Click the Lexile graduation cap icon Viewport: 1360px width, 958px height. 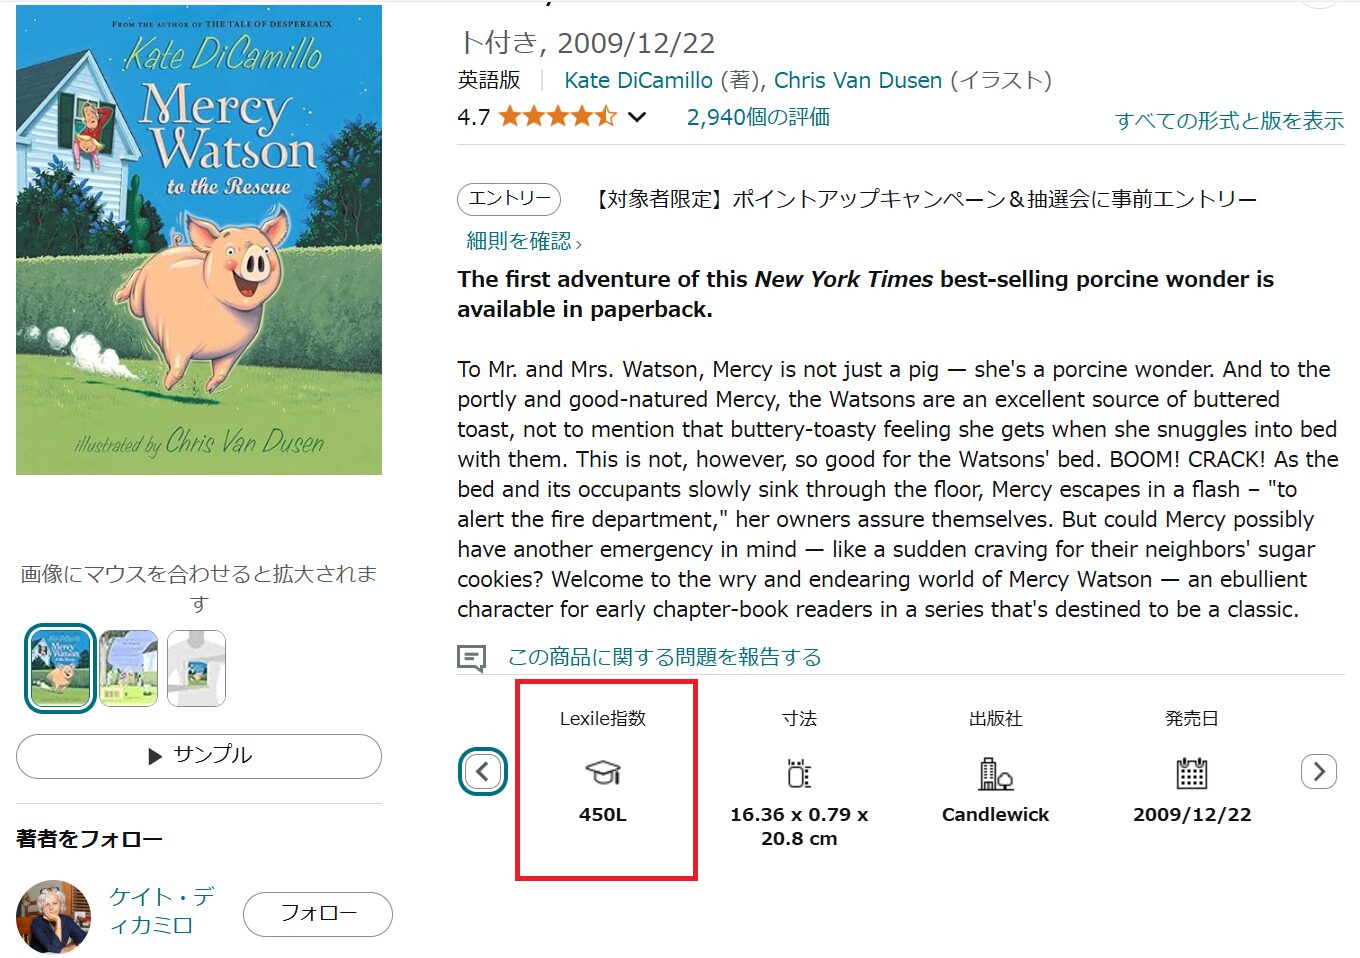click(603, 773)
